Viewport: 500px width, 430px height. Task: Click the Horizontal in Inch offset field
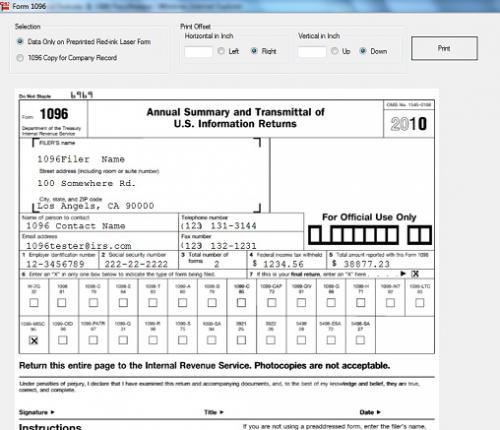pos(198,52)
